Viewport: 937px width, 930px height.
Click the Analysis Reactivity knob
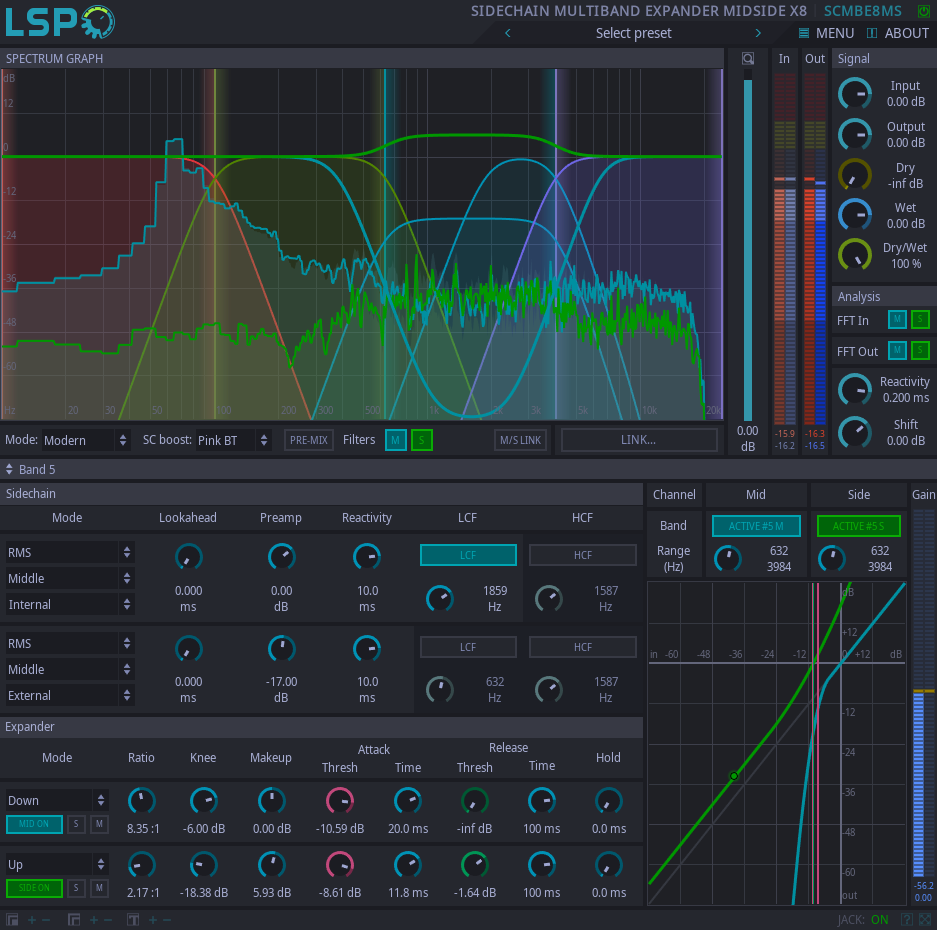pyautogui.click(x=854, y=390)
